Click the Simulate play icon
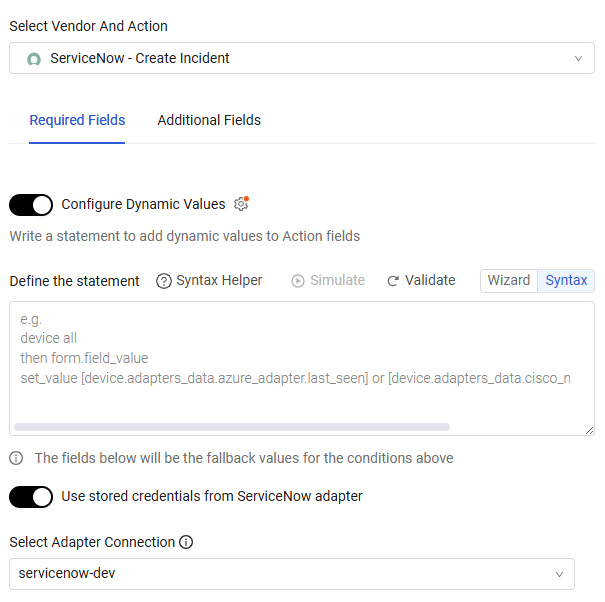This screenshot has height=602, width=605. point(298,281)
